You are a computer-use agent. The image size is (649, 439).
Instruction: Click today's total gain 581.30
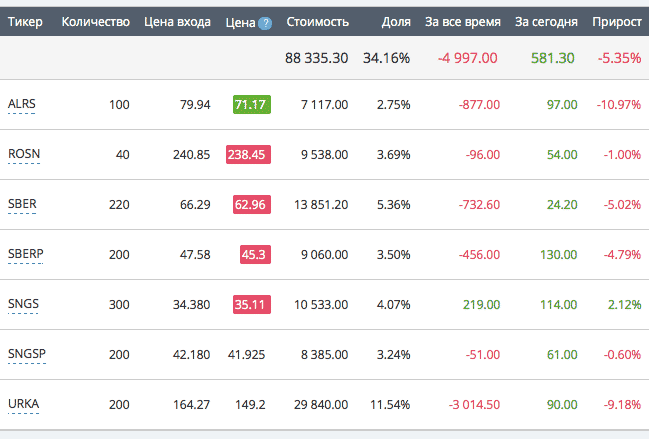553,58
